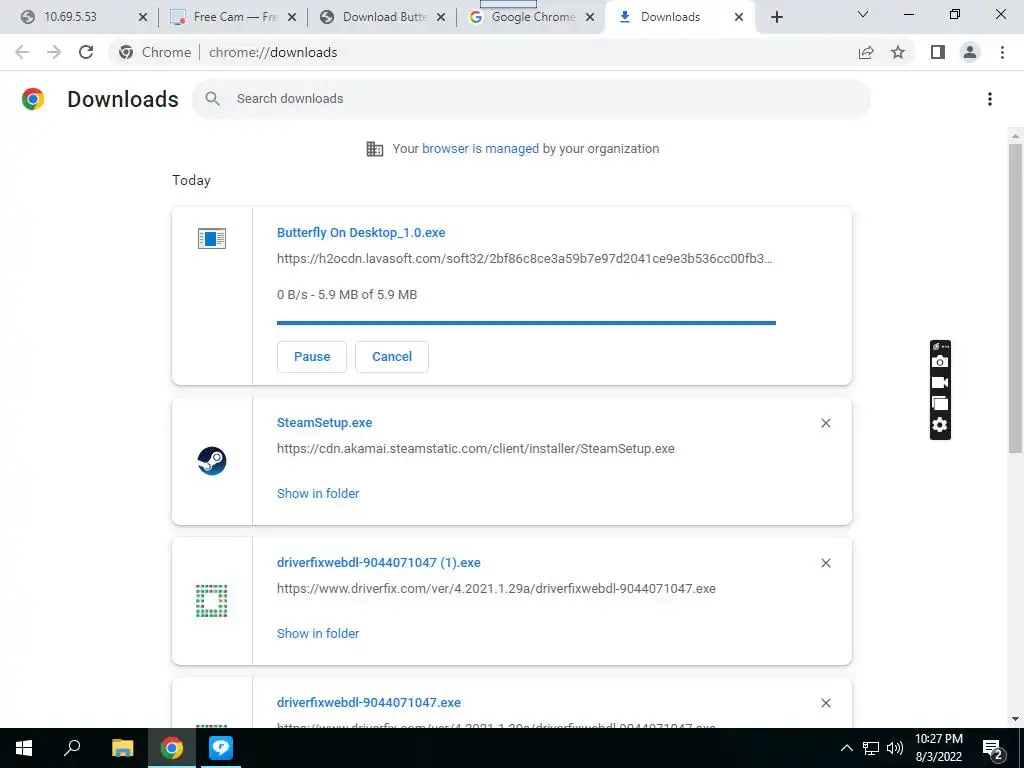Click the 'browser is managed' link
This screenshot has height=768, width=1024.
pos(480,149)
